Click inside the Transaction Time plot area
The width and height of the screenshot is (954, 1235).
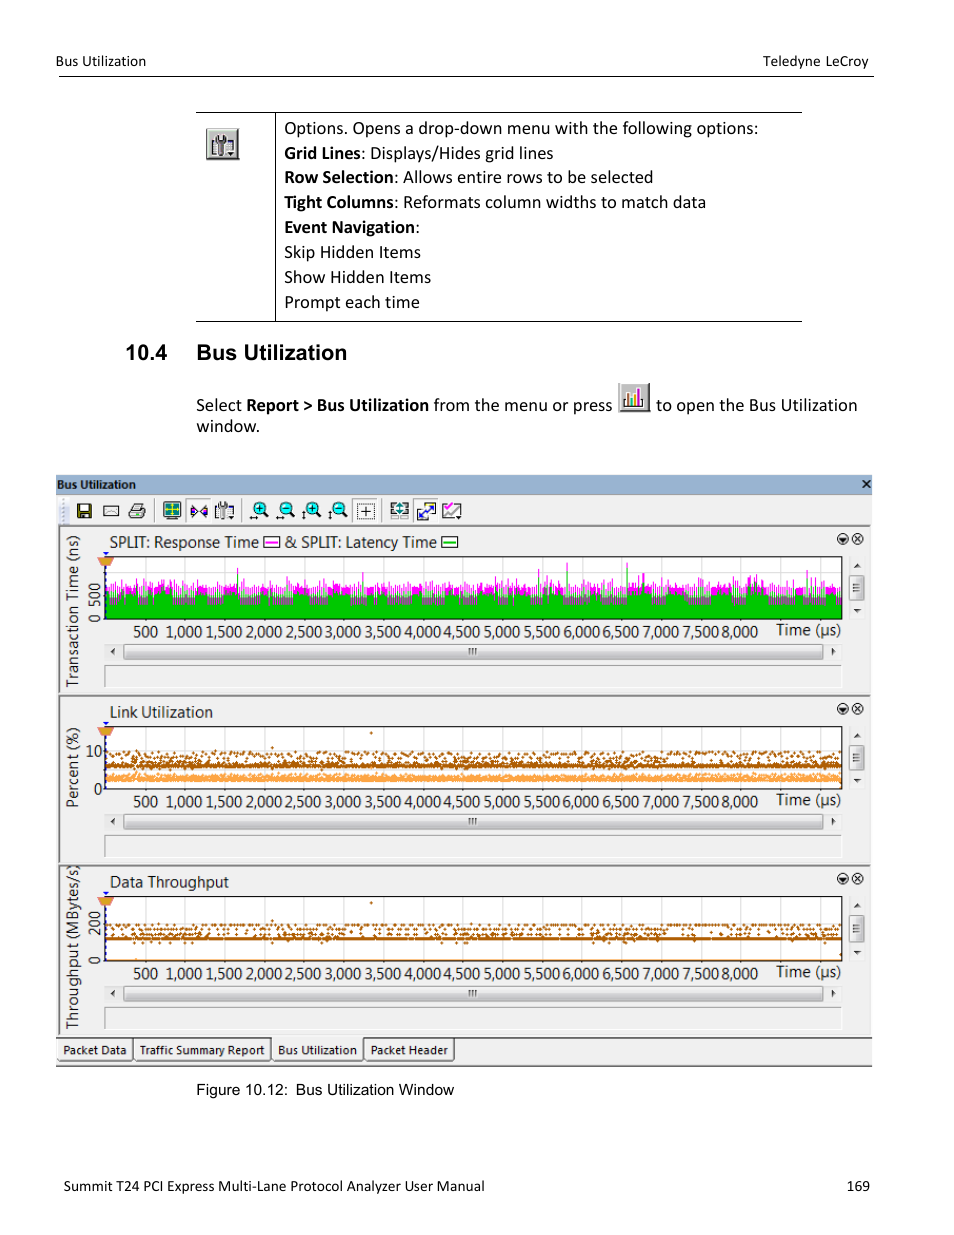coord(473,588)
